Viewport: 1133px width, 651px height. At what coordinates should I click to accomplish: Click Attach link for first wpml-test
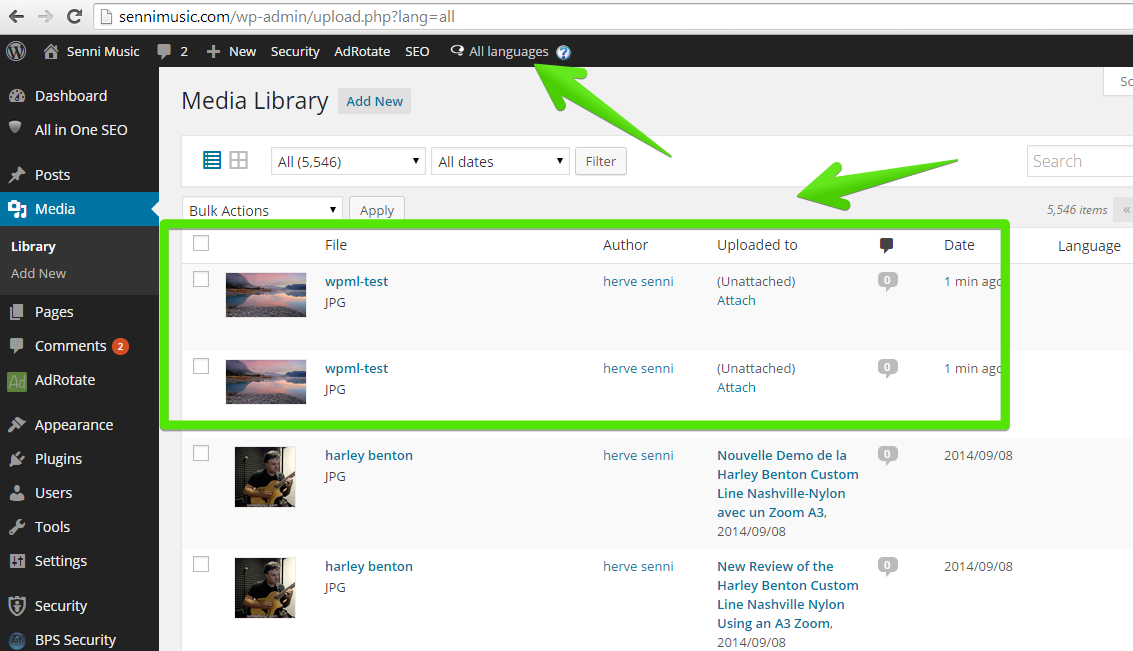coord(736,301)
